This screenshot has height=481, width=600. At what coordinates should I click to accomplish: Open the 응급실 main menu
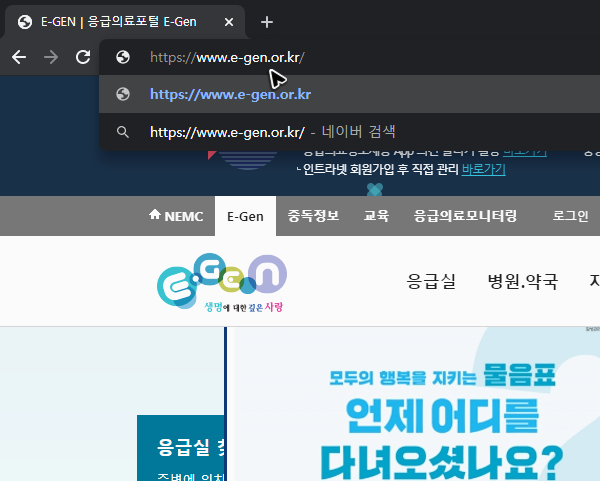tap(431, 281)
